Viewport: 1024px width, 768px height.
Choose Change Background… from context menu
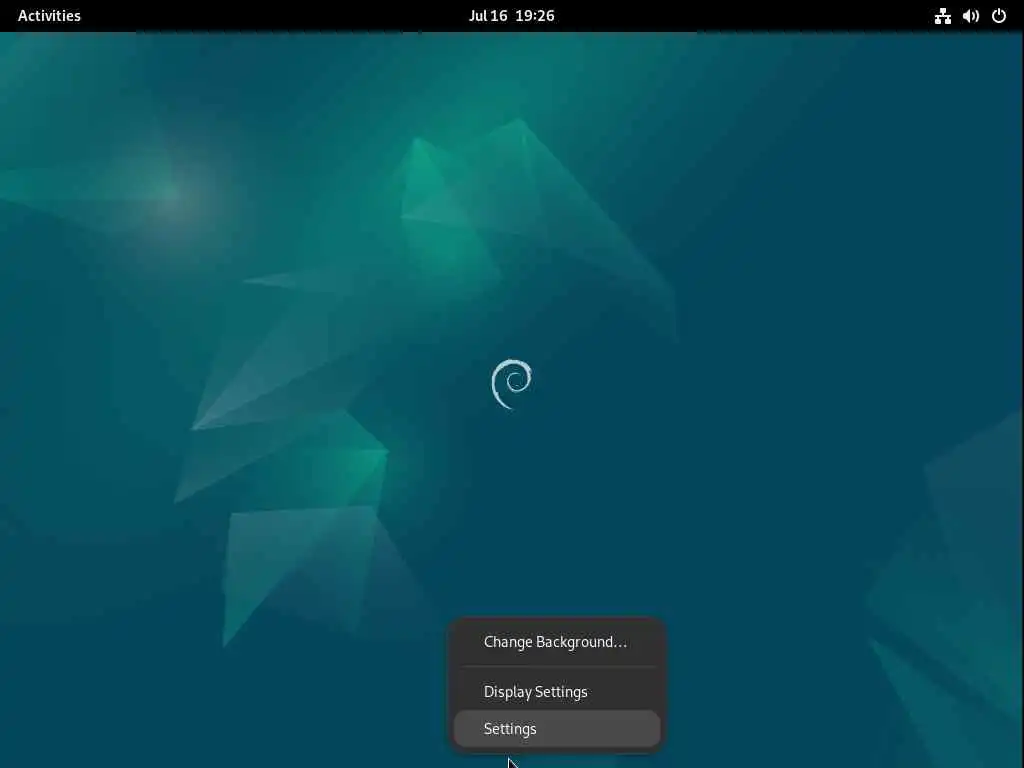pos(557,642)
